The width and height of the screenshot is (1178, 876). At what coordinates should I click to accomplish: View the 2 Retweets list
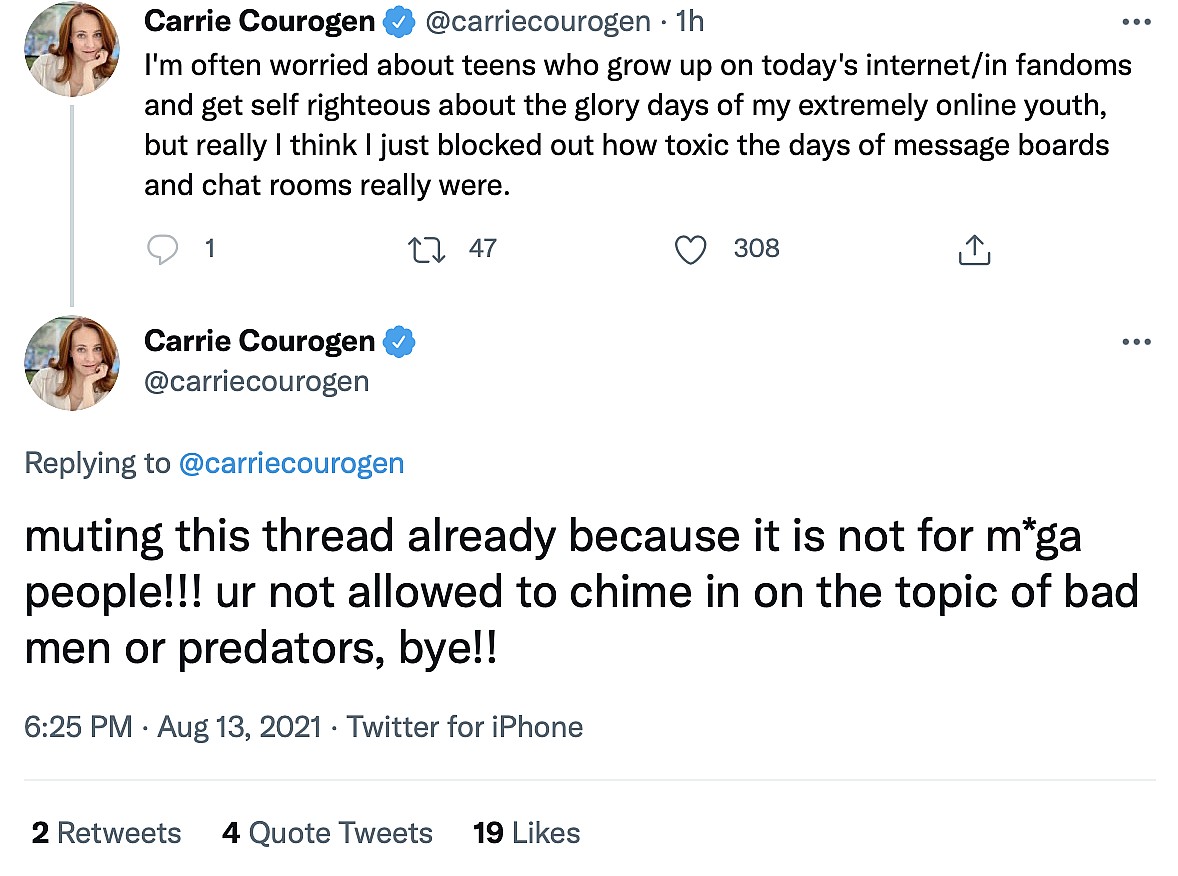pos(106,833)
